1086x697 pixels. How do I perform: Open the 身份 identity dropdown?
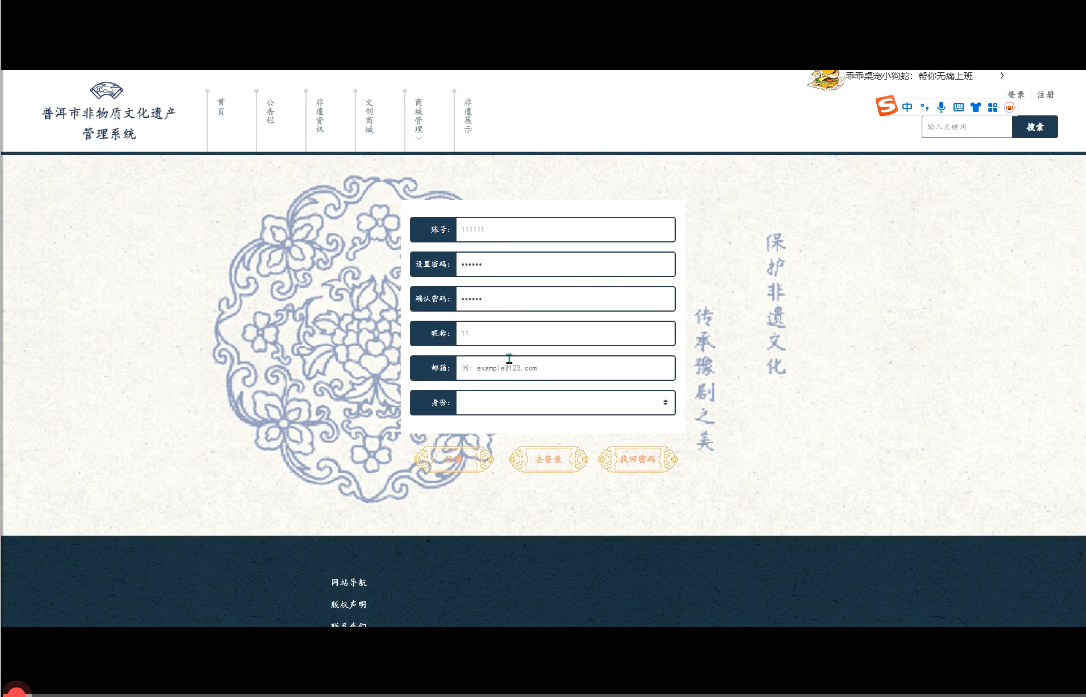tap(565, 403)
